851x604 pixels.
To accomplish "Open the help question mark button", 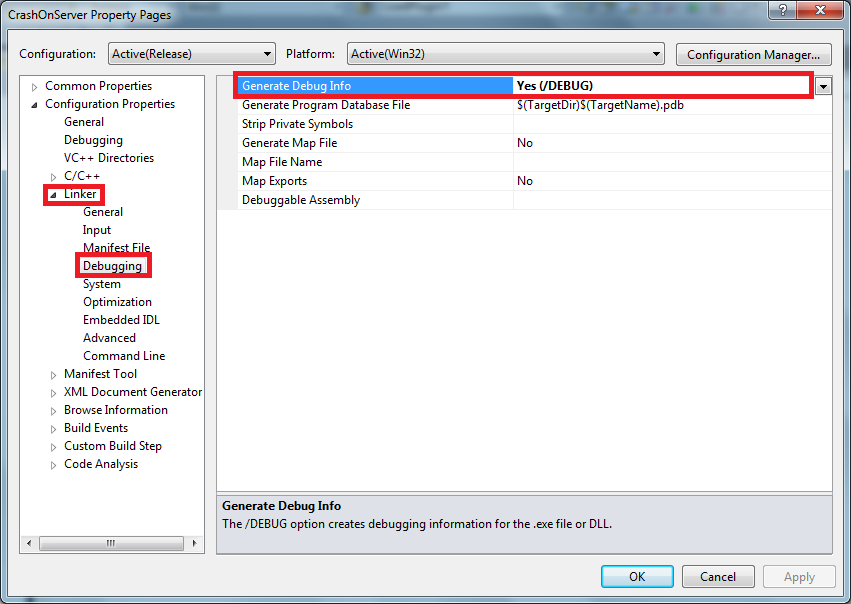I will tap(782, 12).
